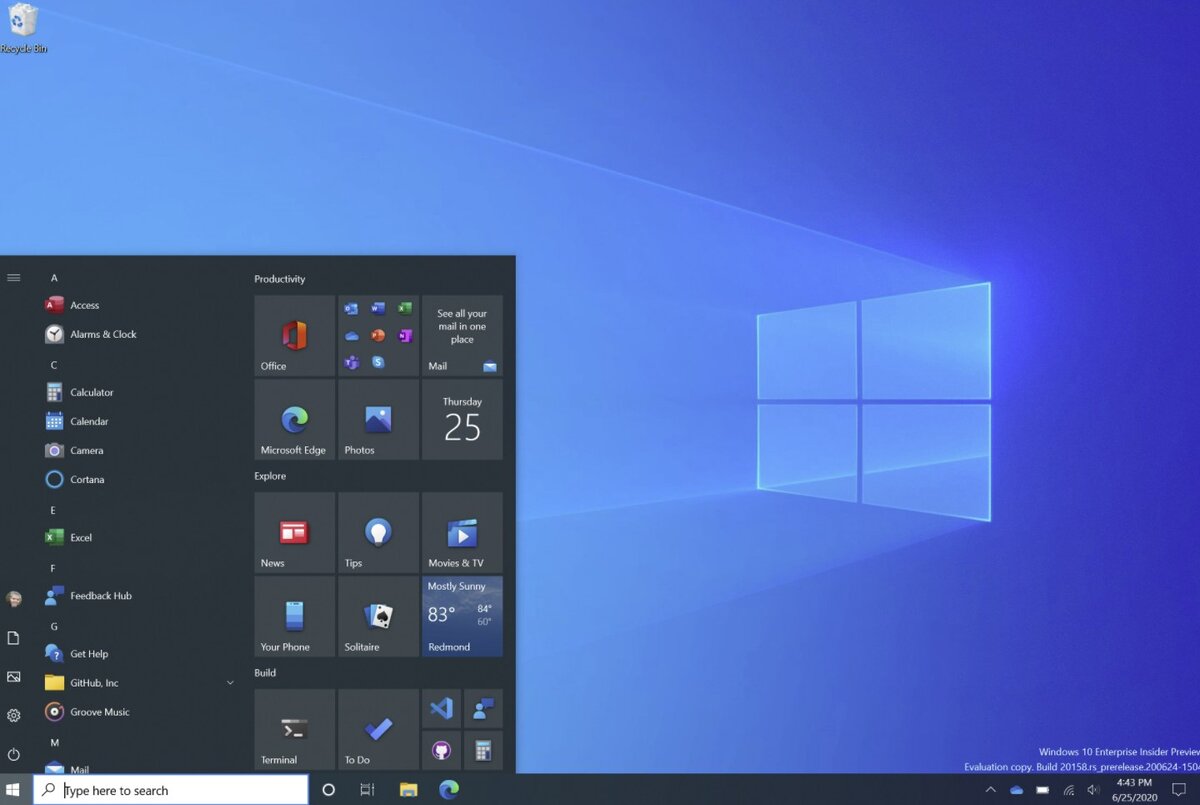This screenshot has height=805, width=1200.
Task: Open the Feedback Hub small tile
Action: coord(483,708)
